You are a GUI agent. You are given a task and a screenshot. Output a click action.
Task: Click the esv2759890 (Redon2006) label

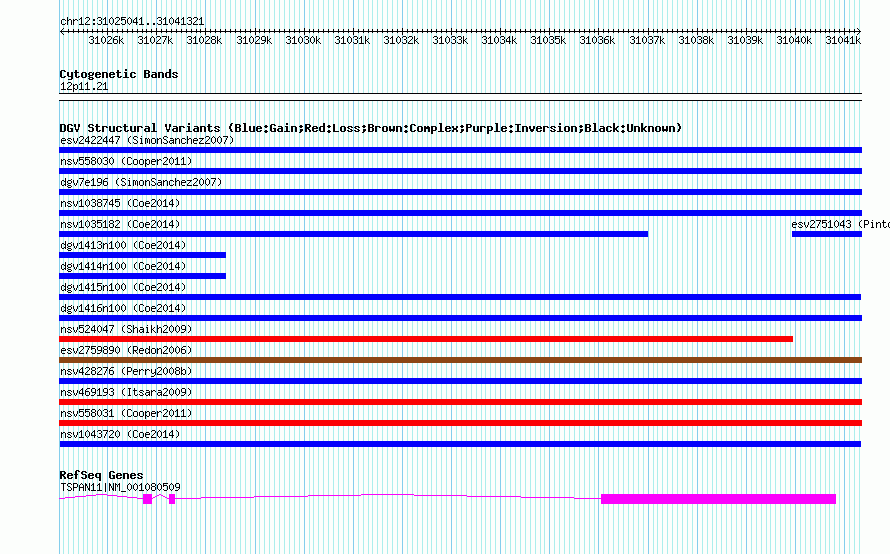(x=126, y=350)
